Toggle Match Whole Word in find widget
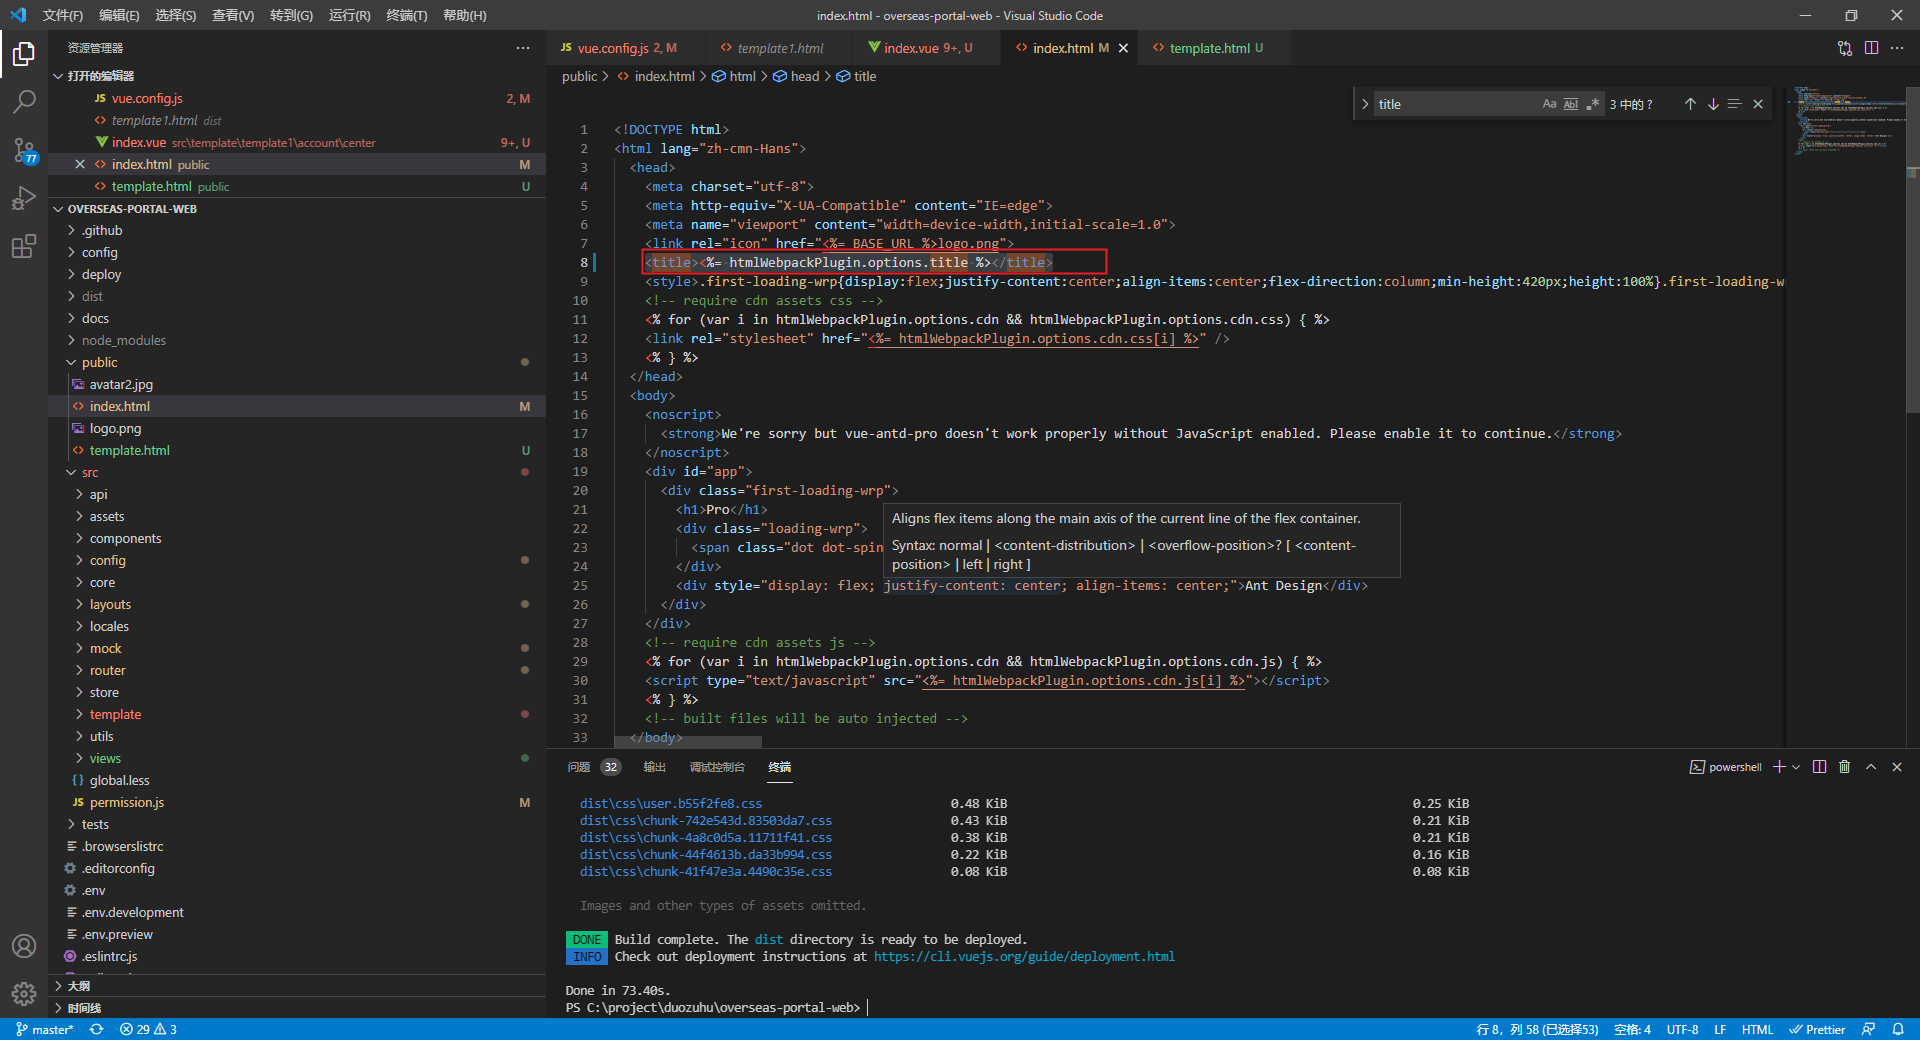1920x1040 pixels. click(1571, 104)
